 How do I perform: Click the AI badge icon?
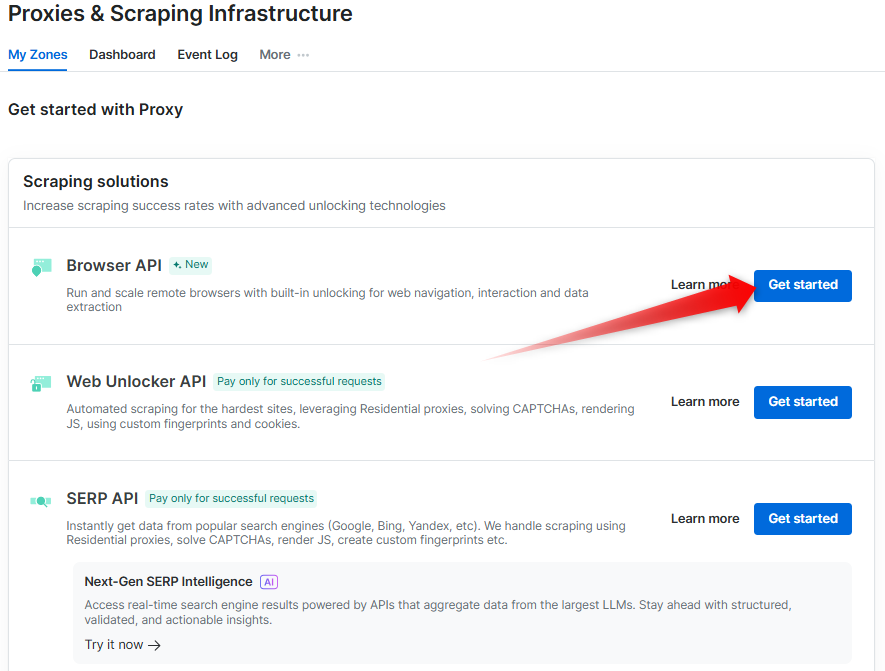click(269, 582)
